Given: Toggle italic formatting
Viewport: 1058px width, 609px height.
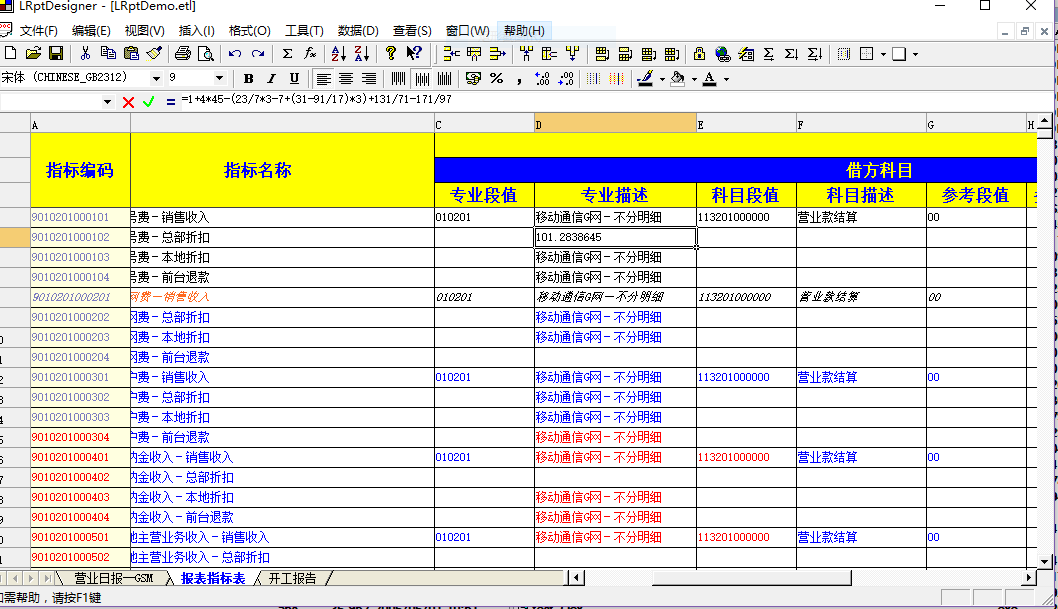Looking at the screenshot, I should [x=271, y=78].
